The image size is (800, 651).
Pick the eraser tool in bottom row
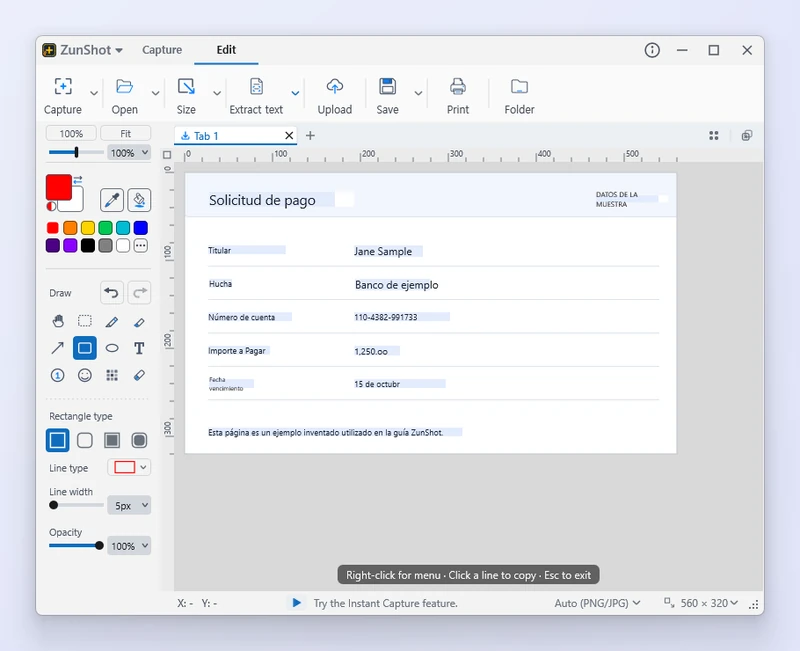(x=139, y=375)
